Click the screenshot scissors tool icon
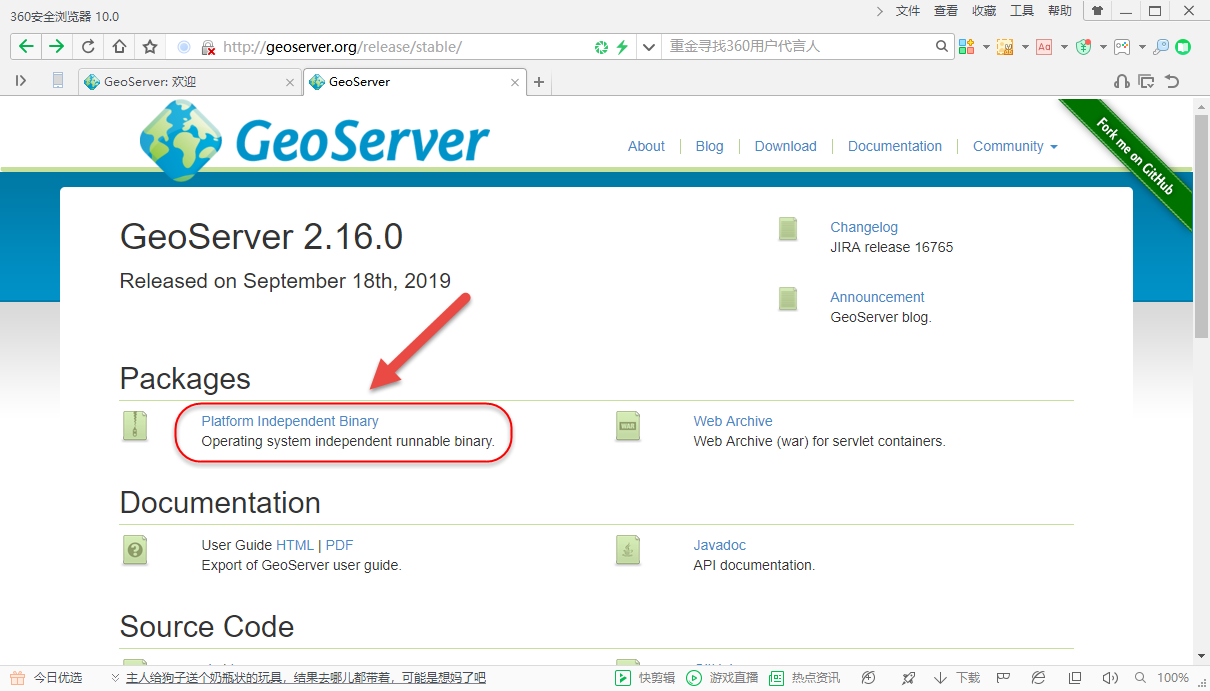Viewport: 1210px width, 691px height. 1005,47
